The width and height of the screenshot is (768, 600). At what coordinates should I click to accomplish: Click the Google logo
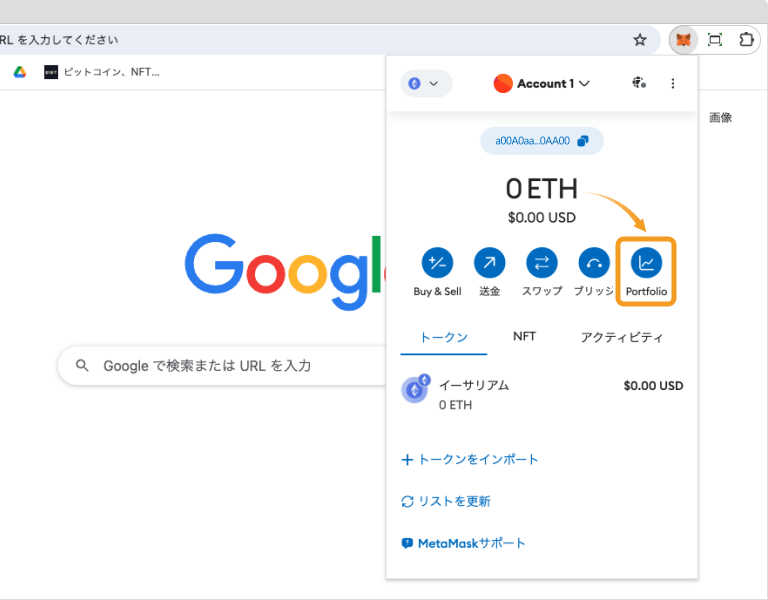tap(285, 272)
